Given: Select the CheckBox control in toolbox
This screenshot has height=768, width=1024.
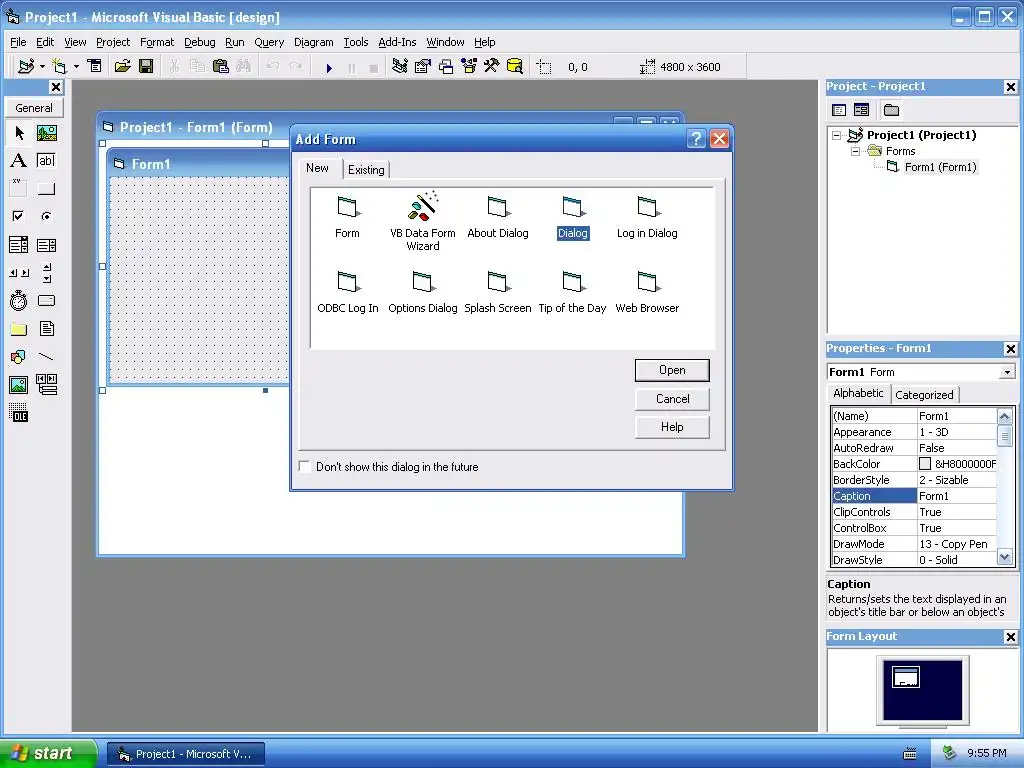Looking at the screenshot, I should coord(19,216).
